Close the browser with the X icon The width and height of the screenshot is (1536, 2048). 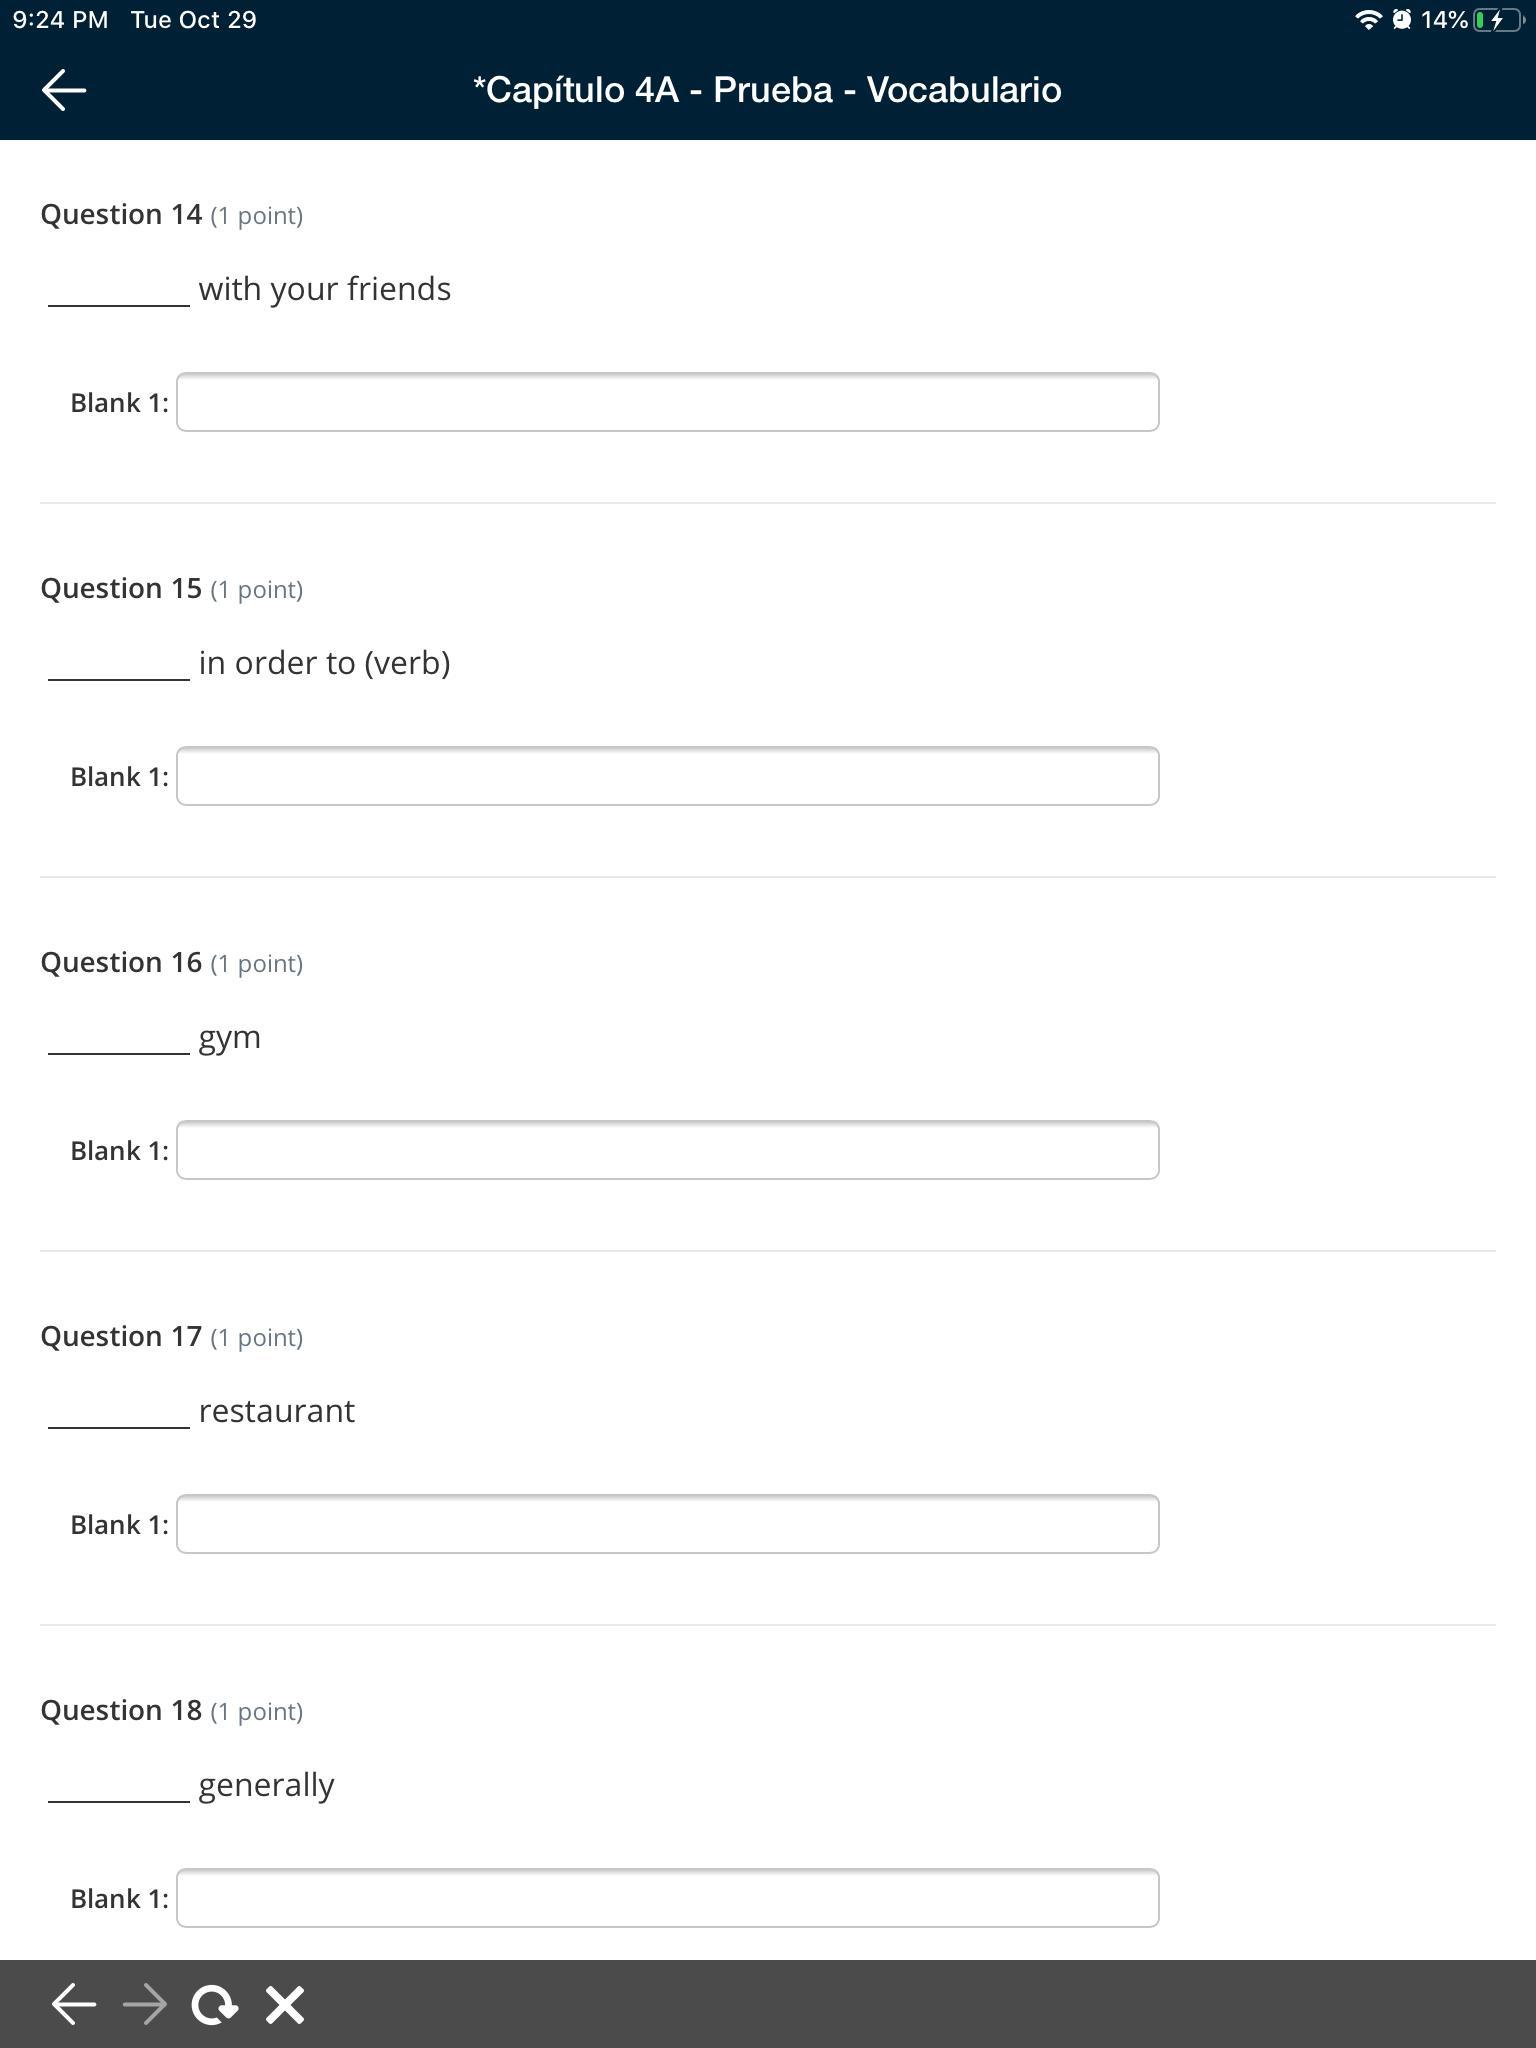tap(285, 2004)
